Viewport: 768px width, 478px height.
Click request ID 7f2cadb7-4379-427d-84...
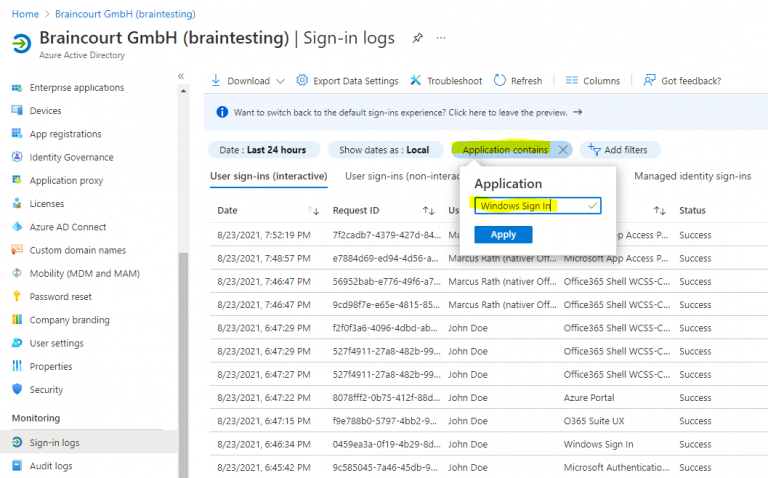386,235
